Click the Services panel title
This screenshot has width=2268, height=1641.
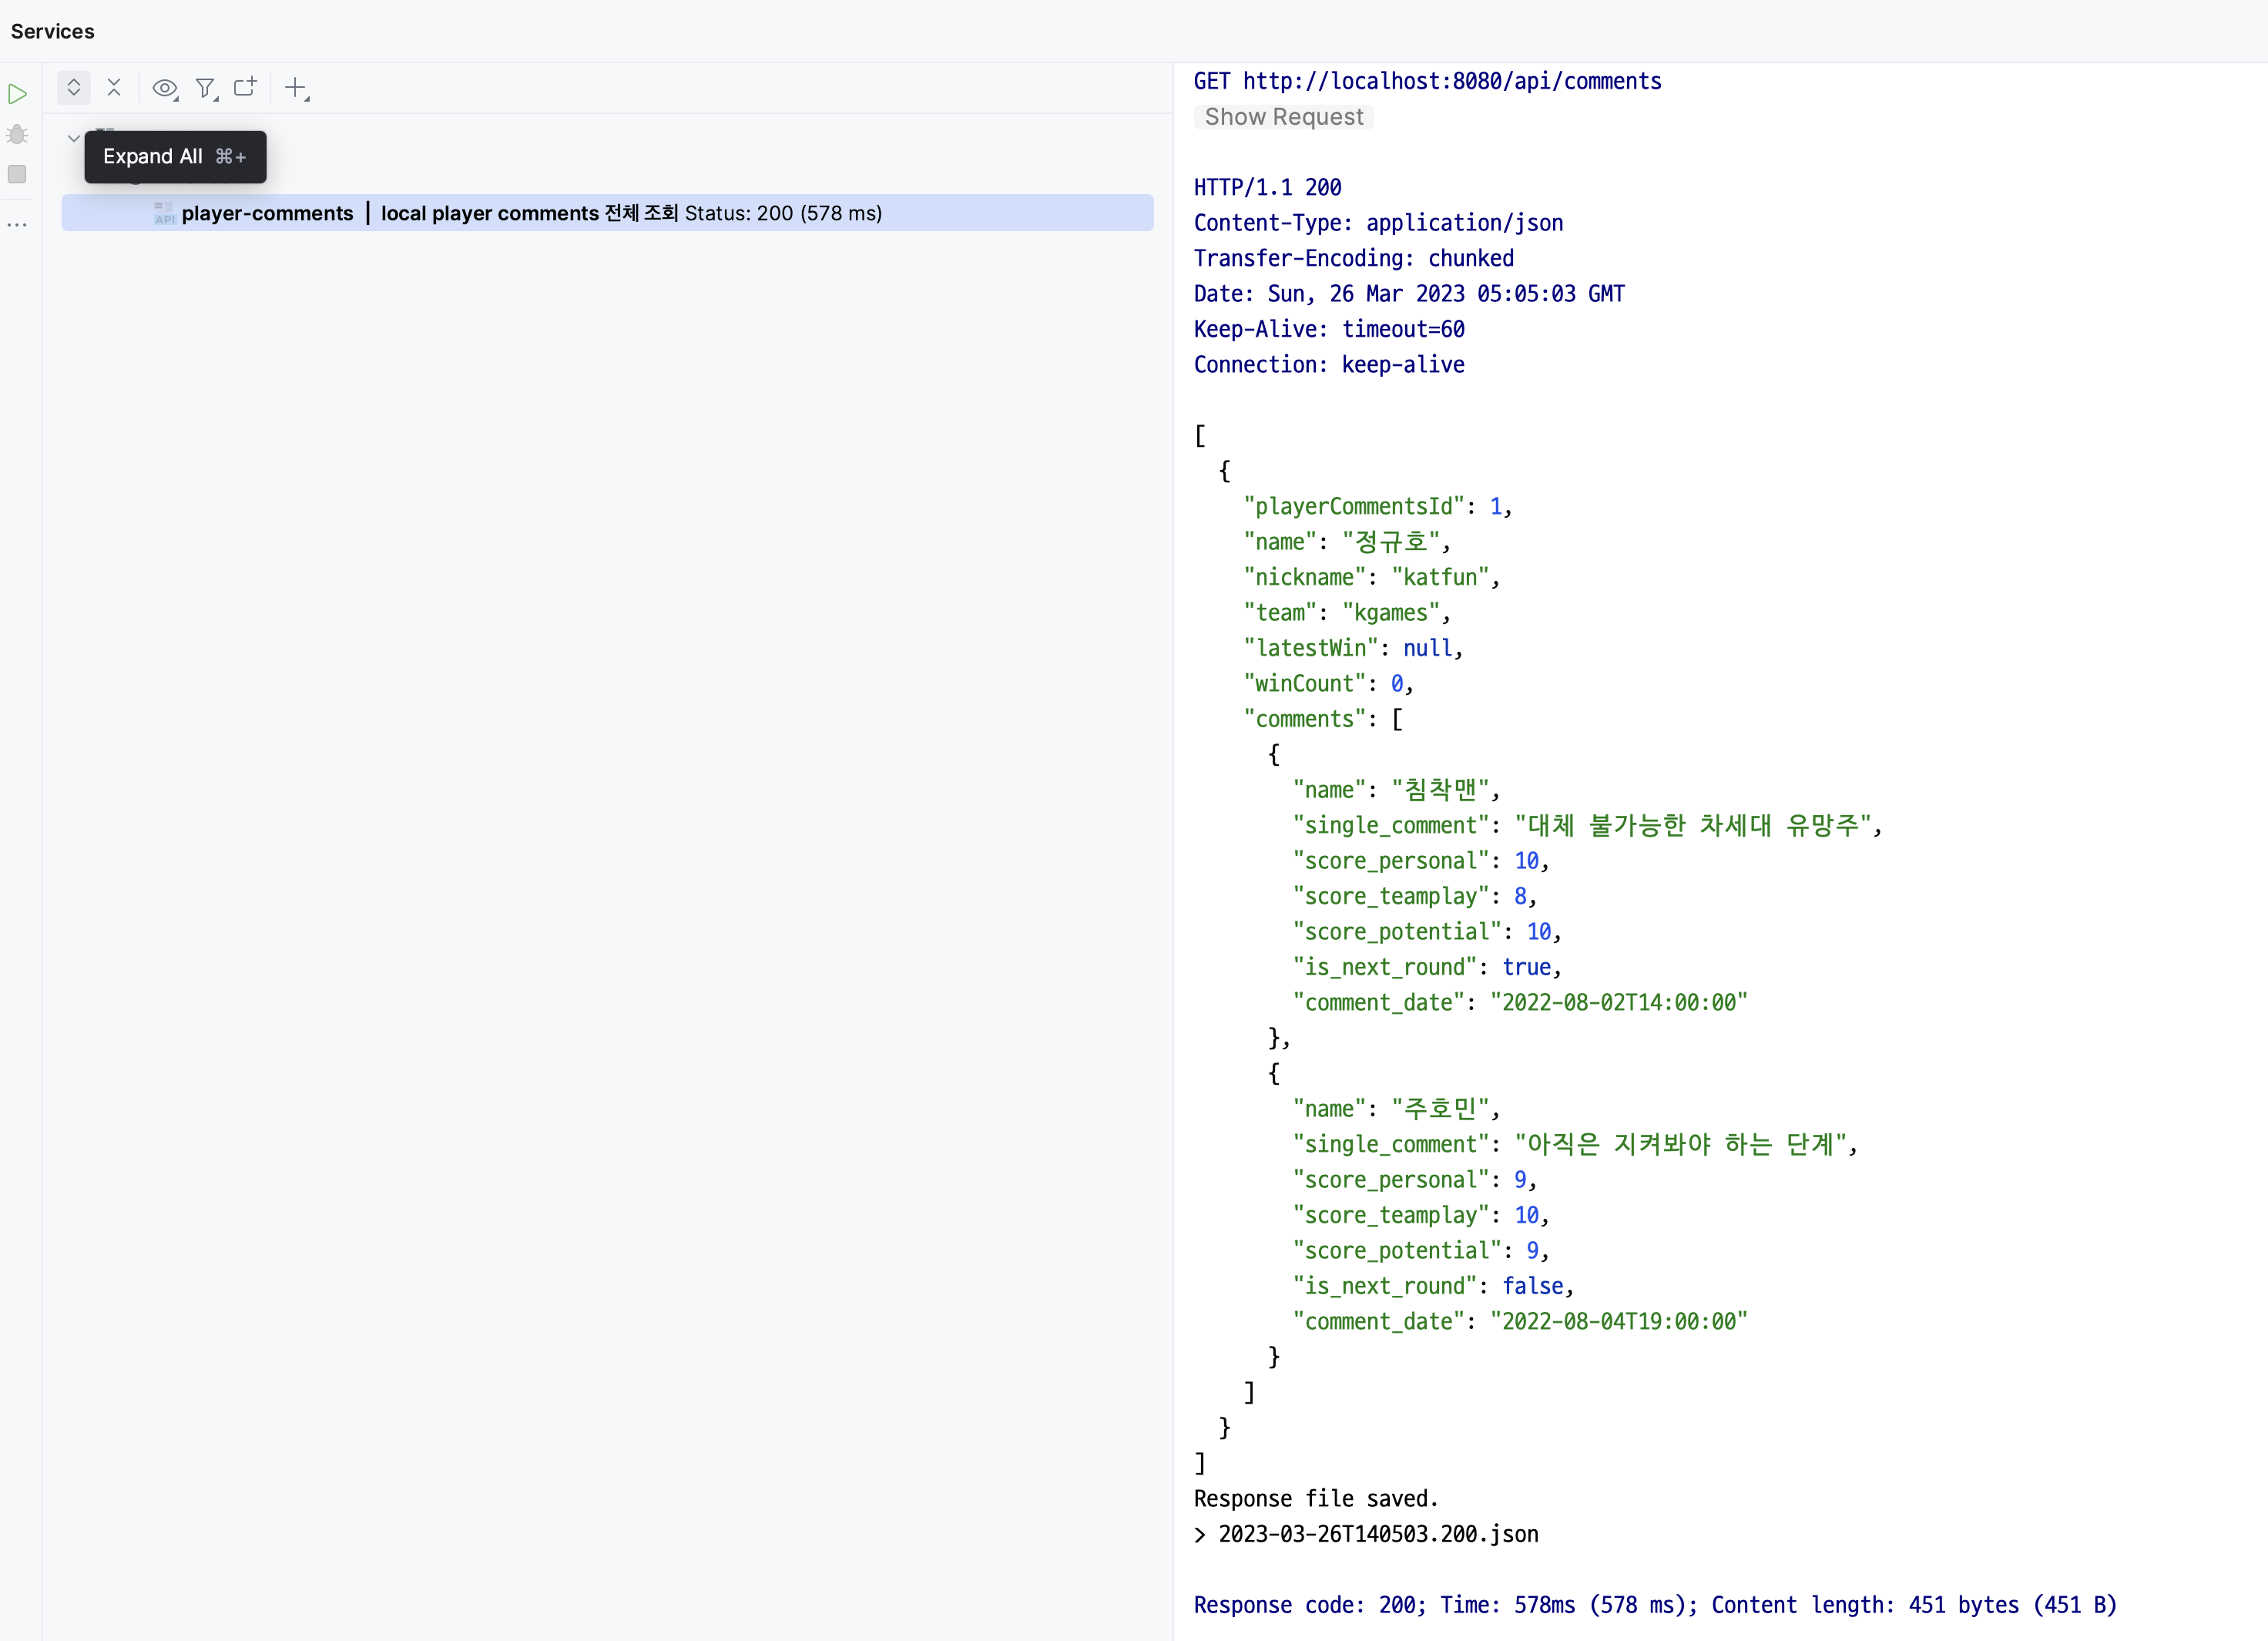[53, 31]
